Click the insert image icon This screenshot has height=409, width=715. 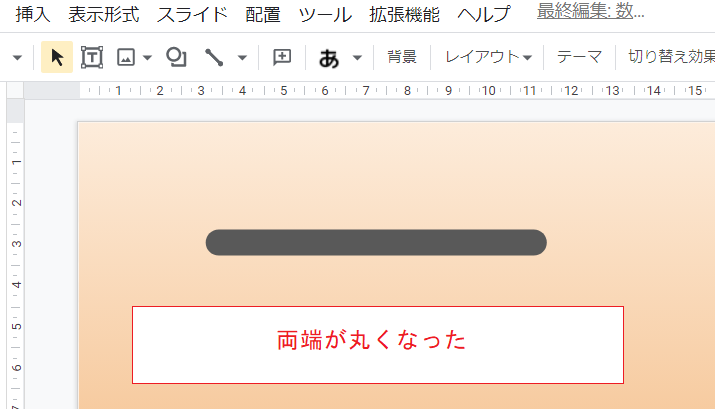click(126, 57)
